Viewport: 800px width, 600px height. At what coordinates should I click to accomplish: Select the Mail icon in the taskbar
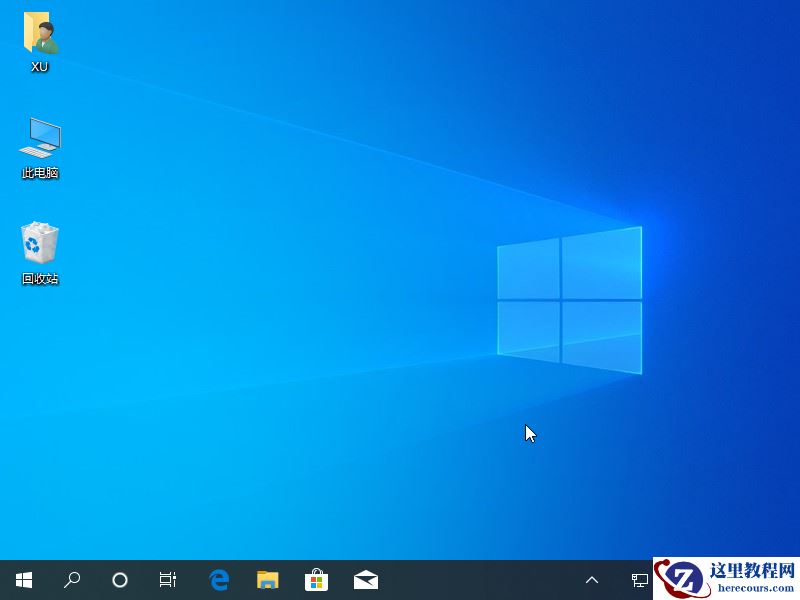[365, 580]
